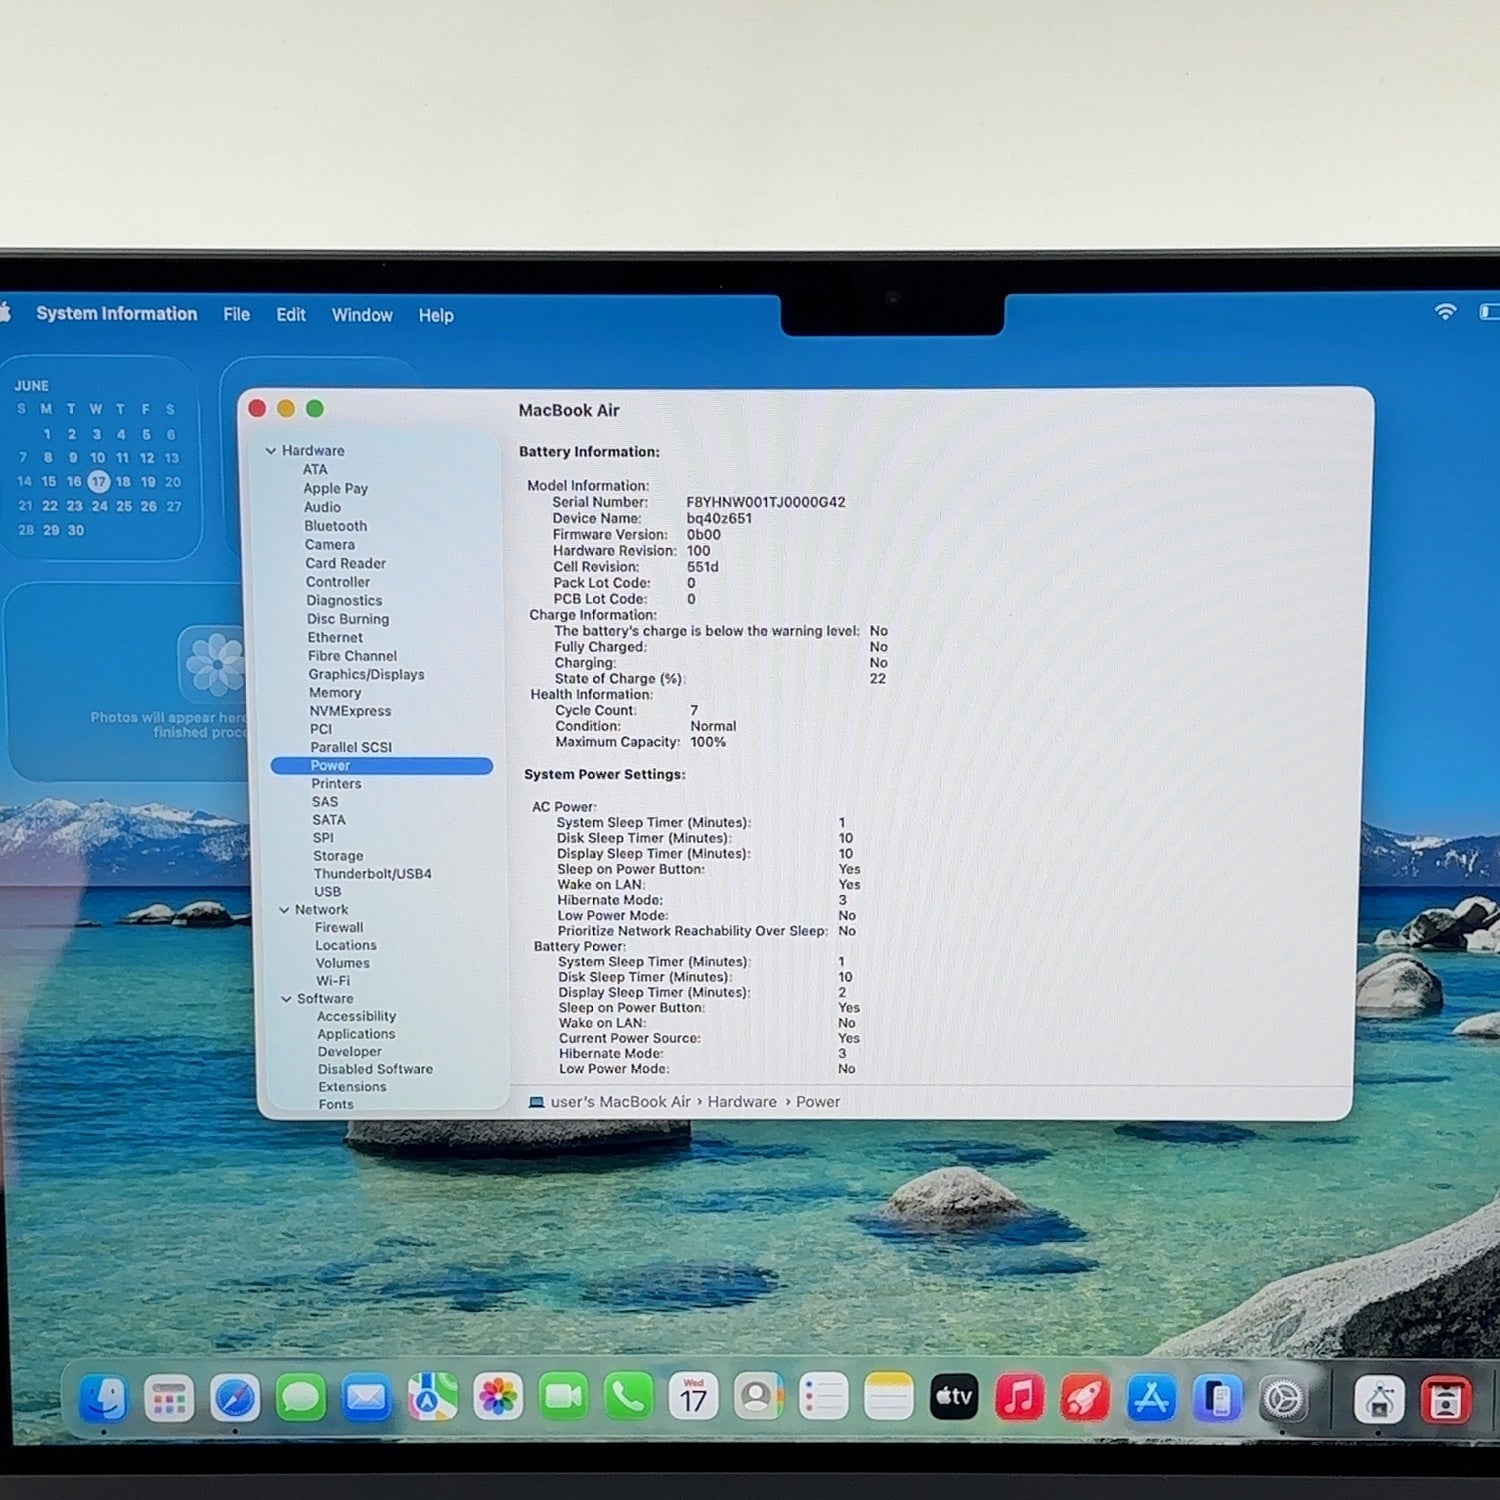Select Wi-Fi under Network in the sidebar

[333, 981]
